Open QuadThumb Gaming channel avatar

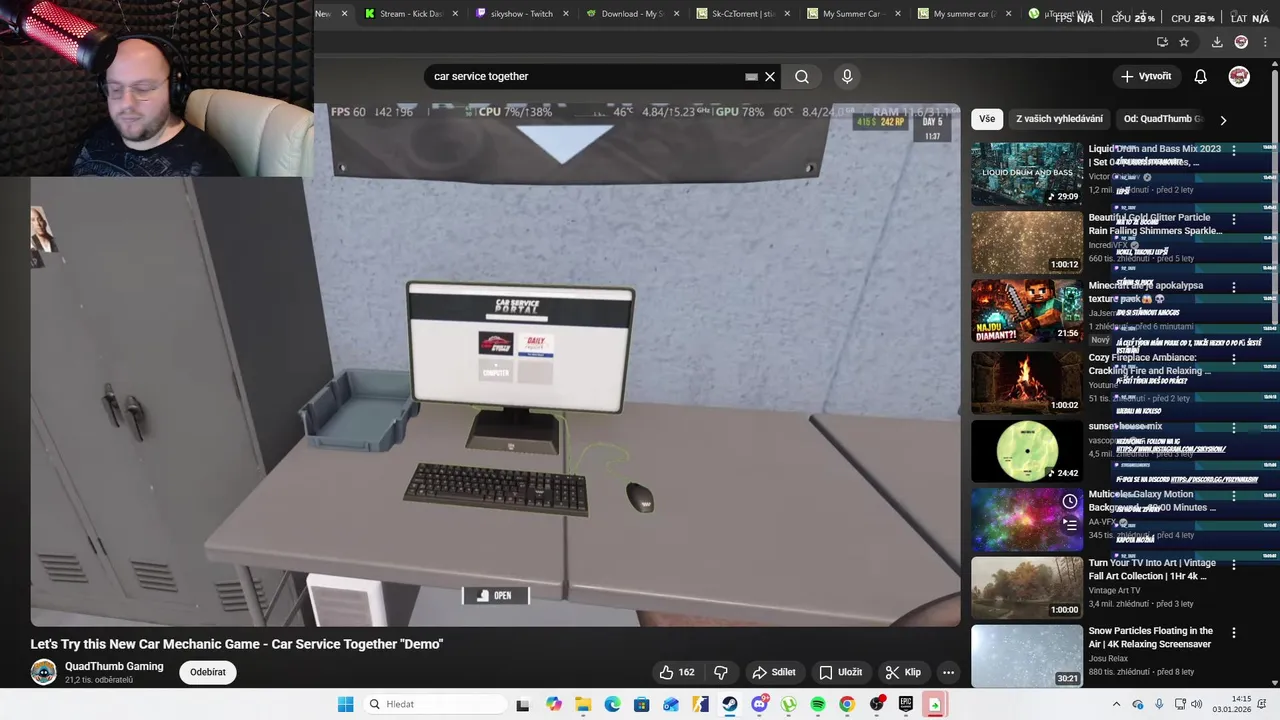click(43, 672)
